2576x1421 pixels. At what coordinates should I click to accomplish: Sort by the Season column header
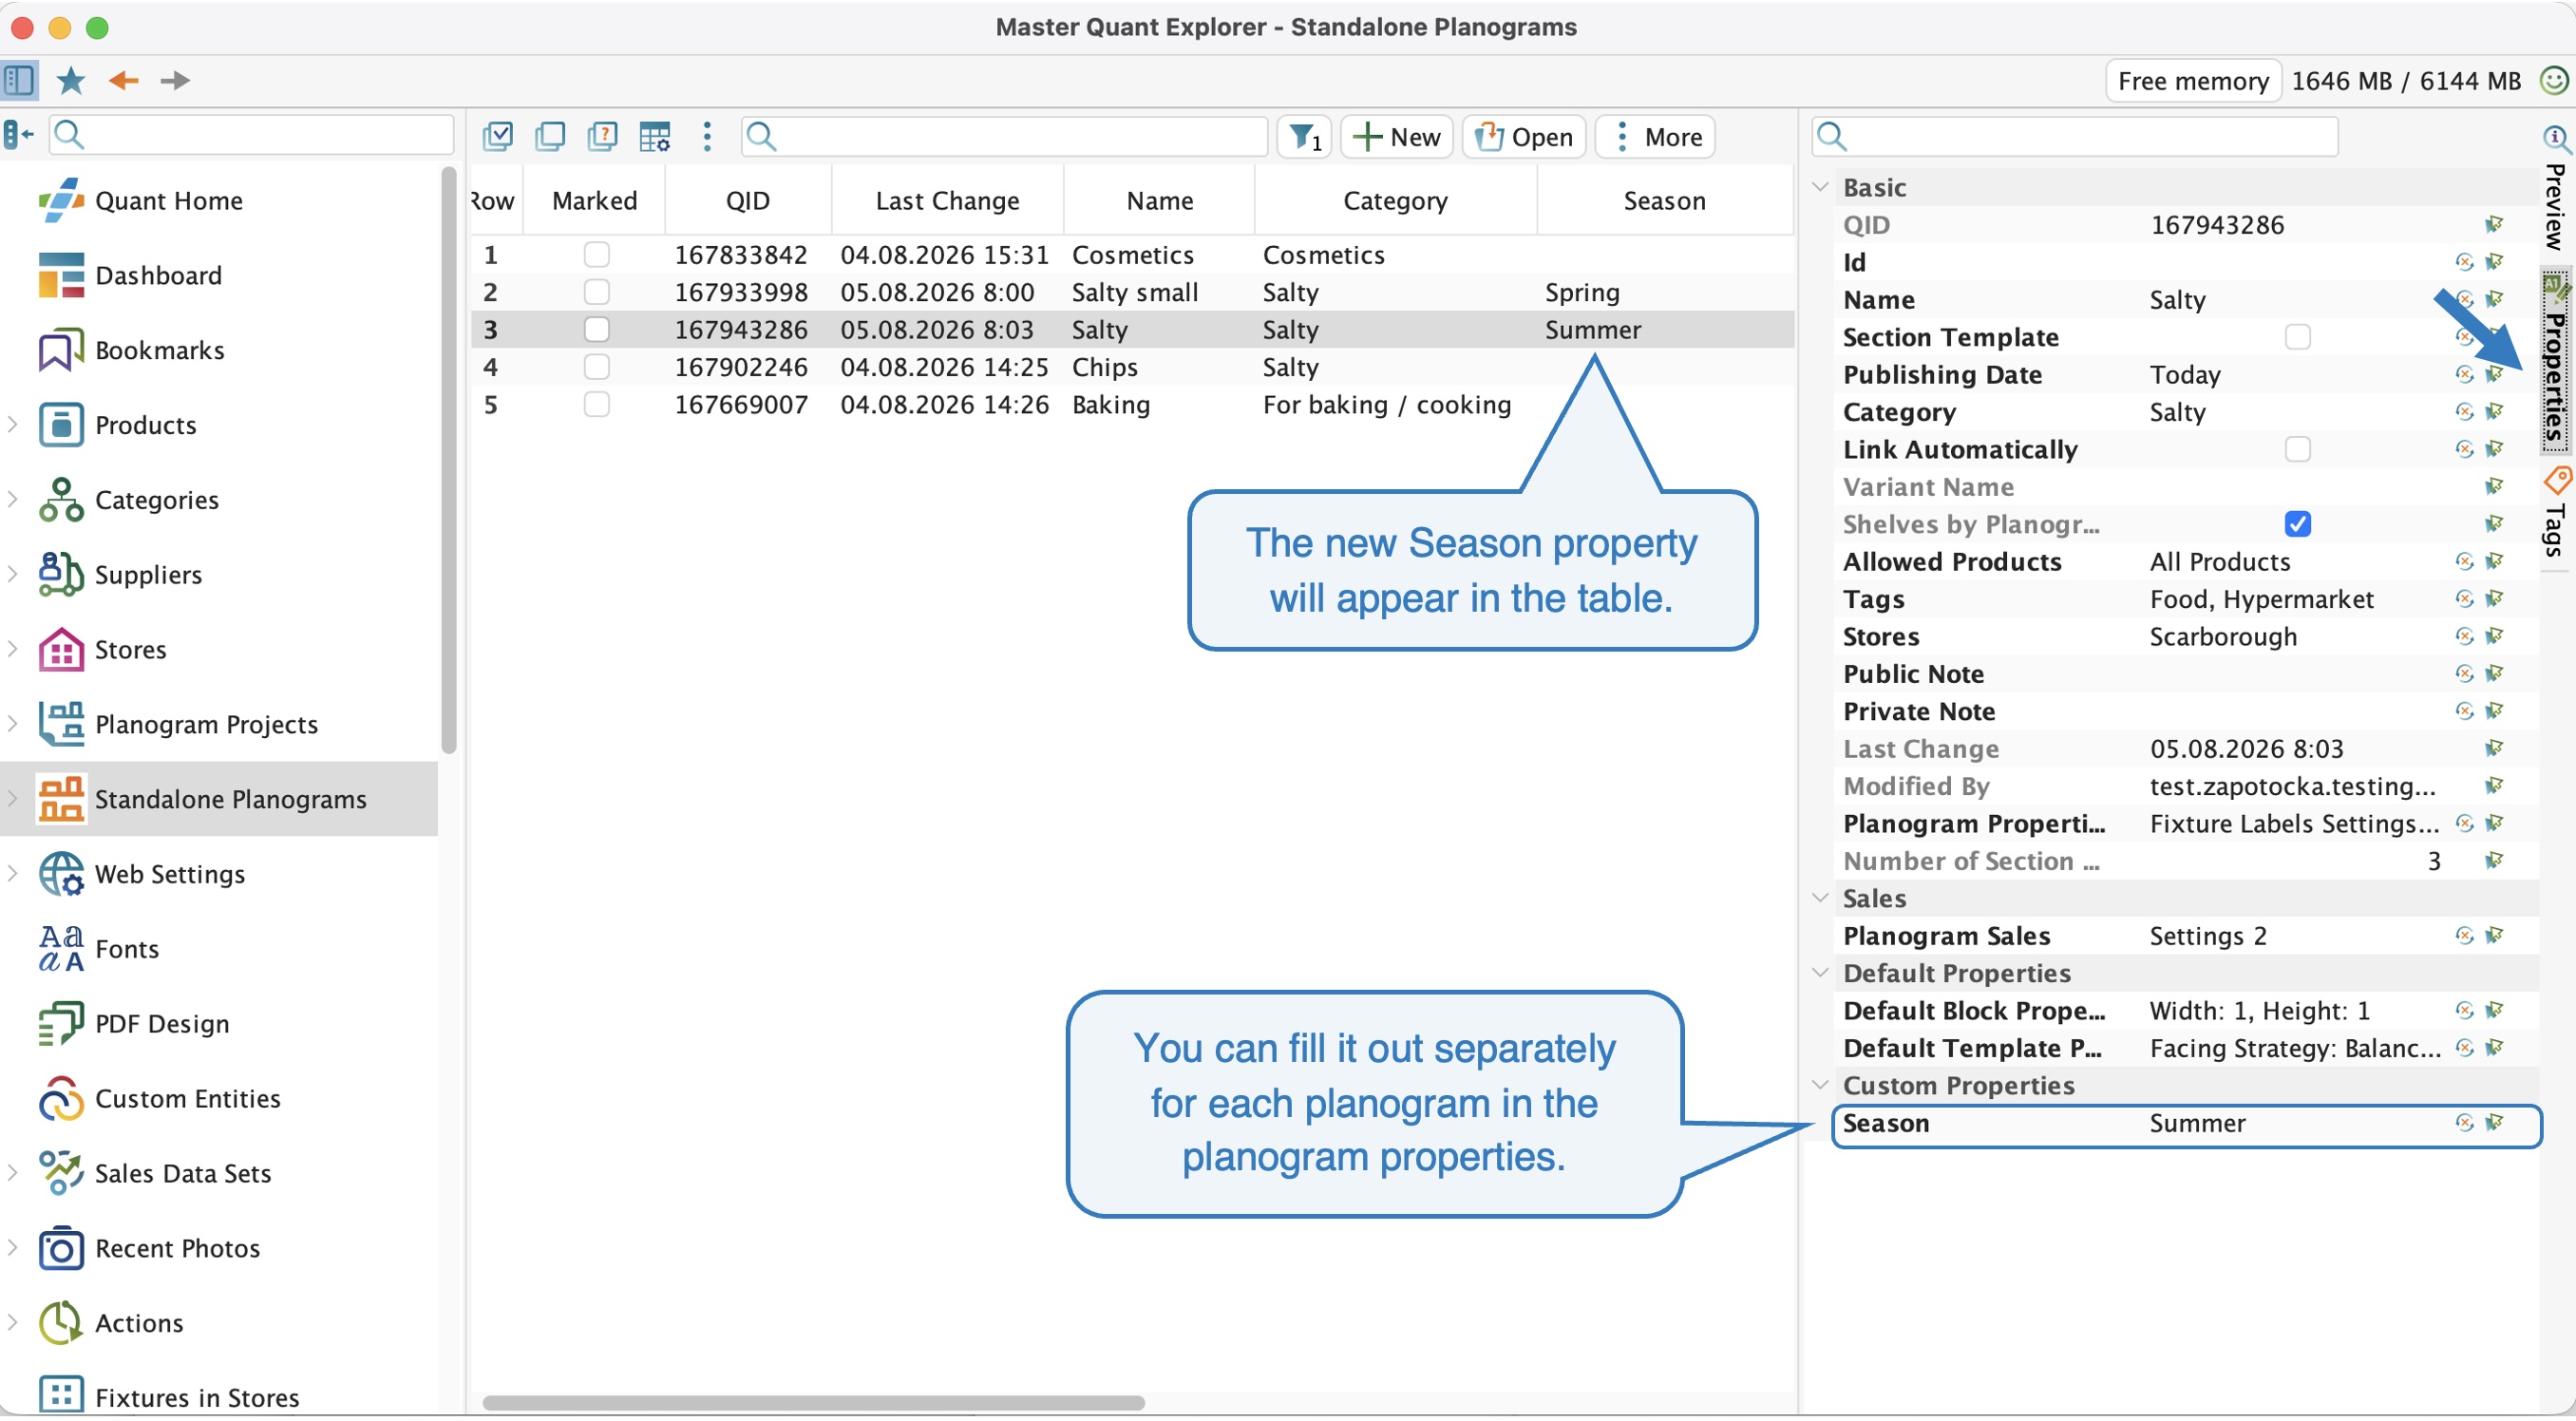pyautogui.click(x=1664, y=201)
